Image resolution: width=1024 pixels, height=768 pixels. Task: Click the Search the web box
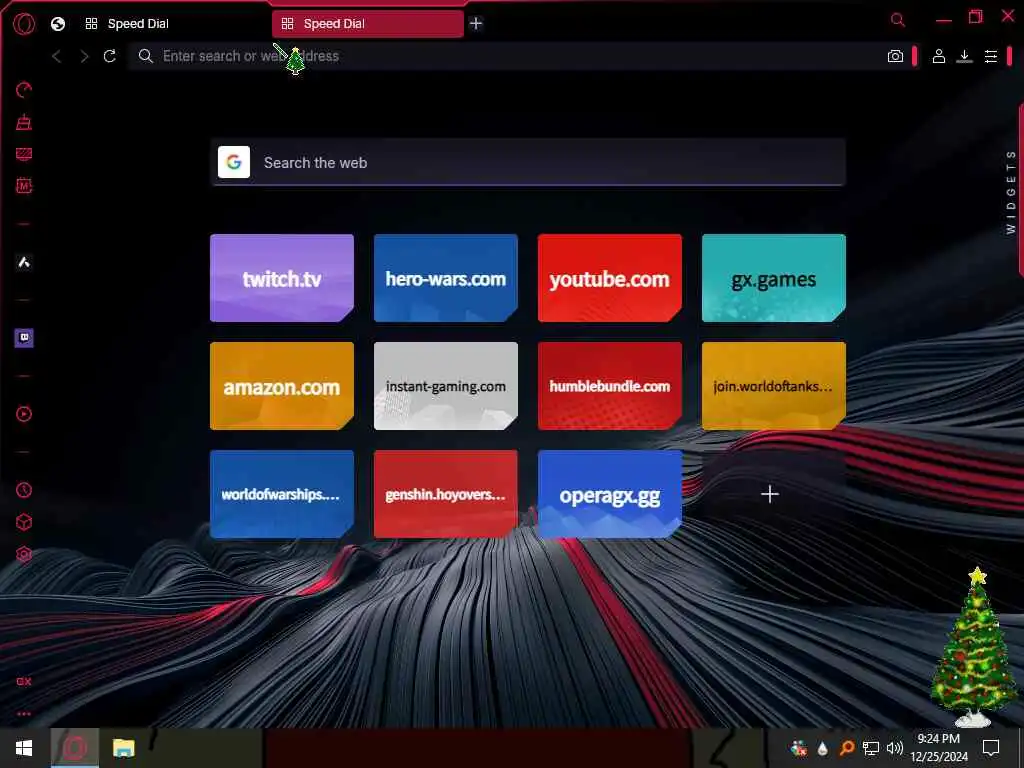coord(528,163)
